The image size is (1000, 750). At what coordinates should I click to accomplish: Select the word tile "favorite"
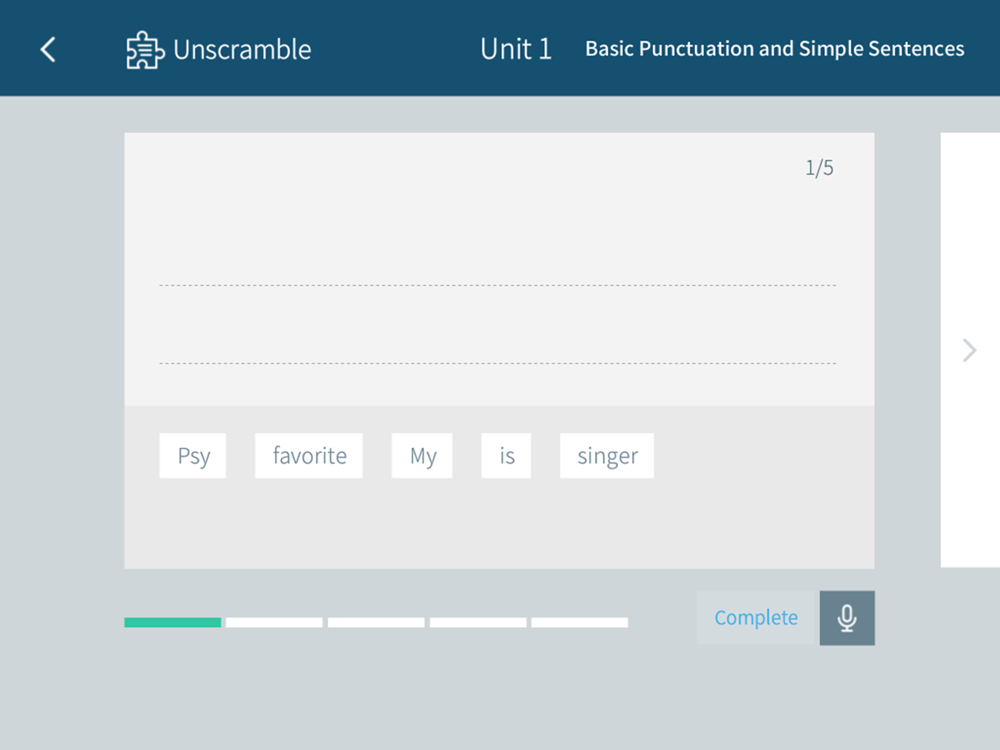309,456
